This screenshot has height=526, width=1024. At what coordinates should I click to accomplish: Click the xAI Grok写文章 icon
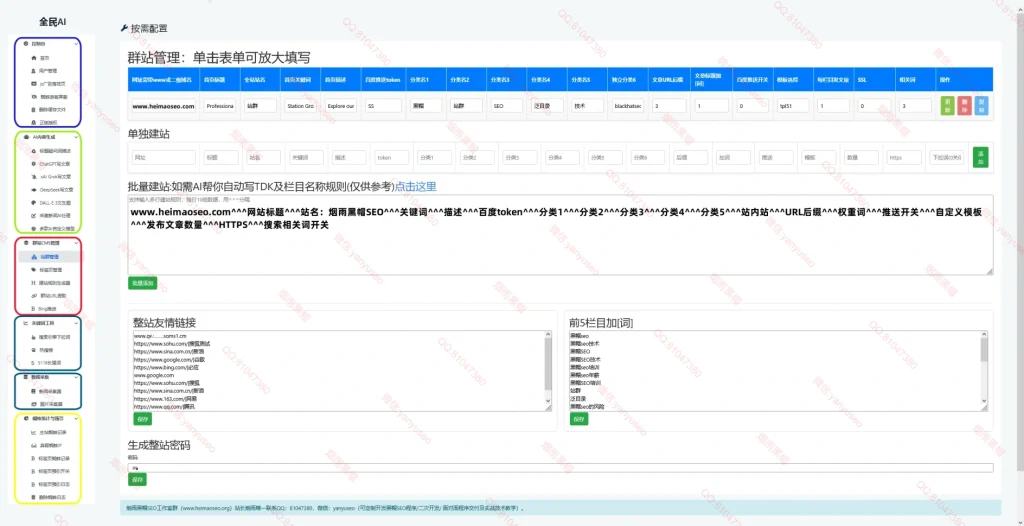tap(33, 175)
